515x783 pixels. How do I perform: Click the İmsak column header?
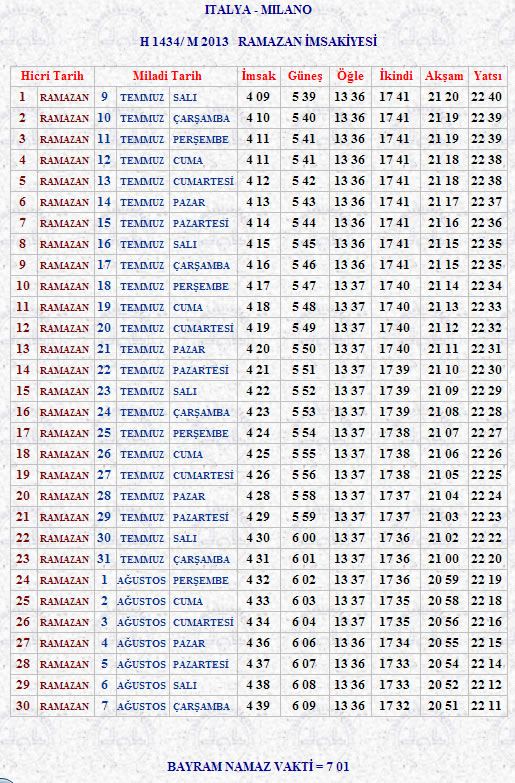(x=259, y=76)
